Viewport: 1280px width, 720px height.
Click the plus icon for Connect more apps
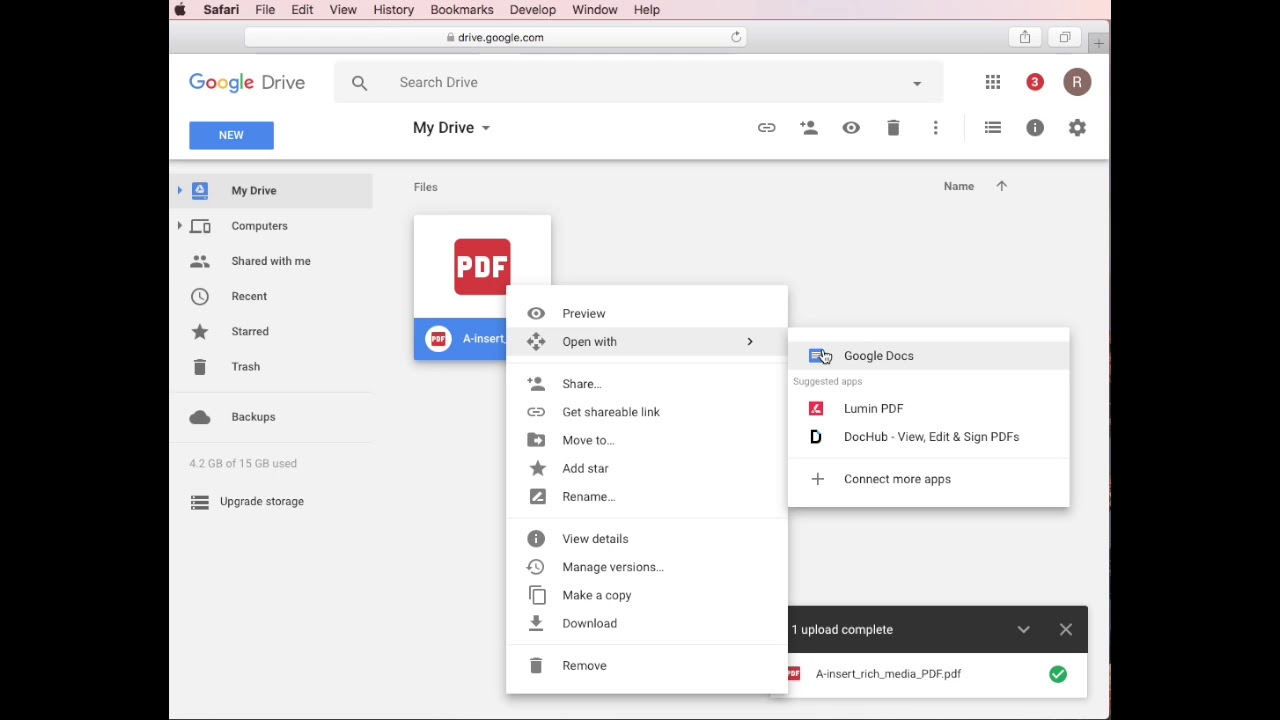(x=817, y=479)
